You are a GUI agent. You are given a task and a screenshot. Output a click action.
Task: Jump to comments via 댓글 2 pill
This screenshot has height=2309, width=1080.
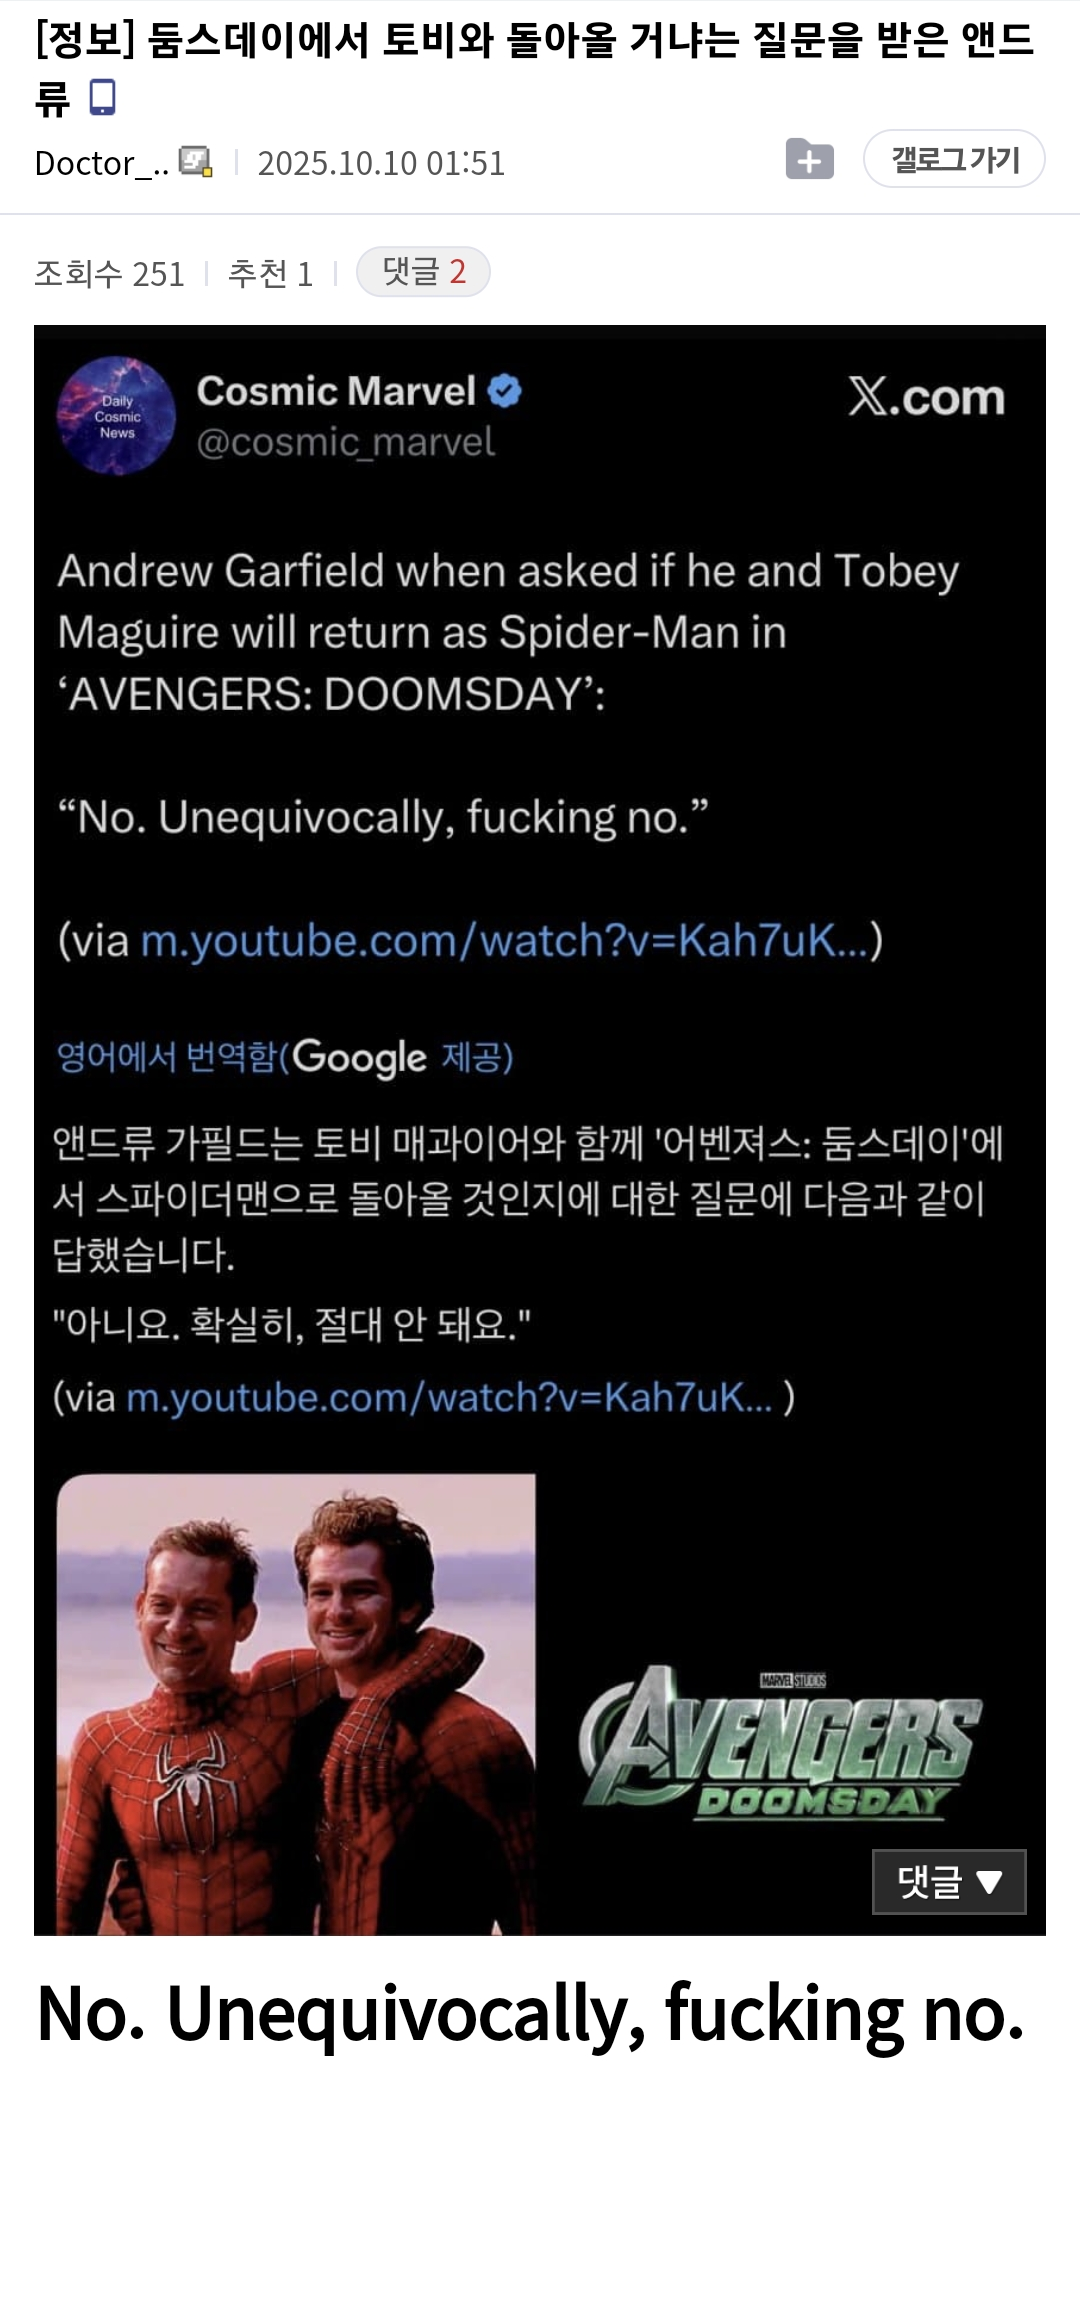coord(423,272)
